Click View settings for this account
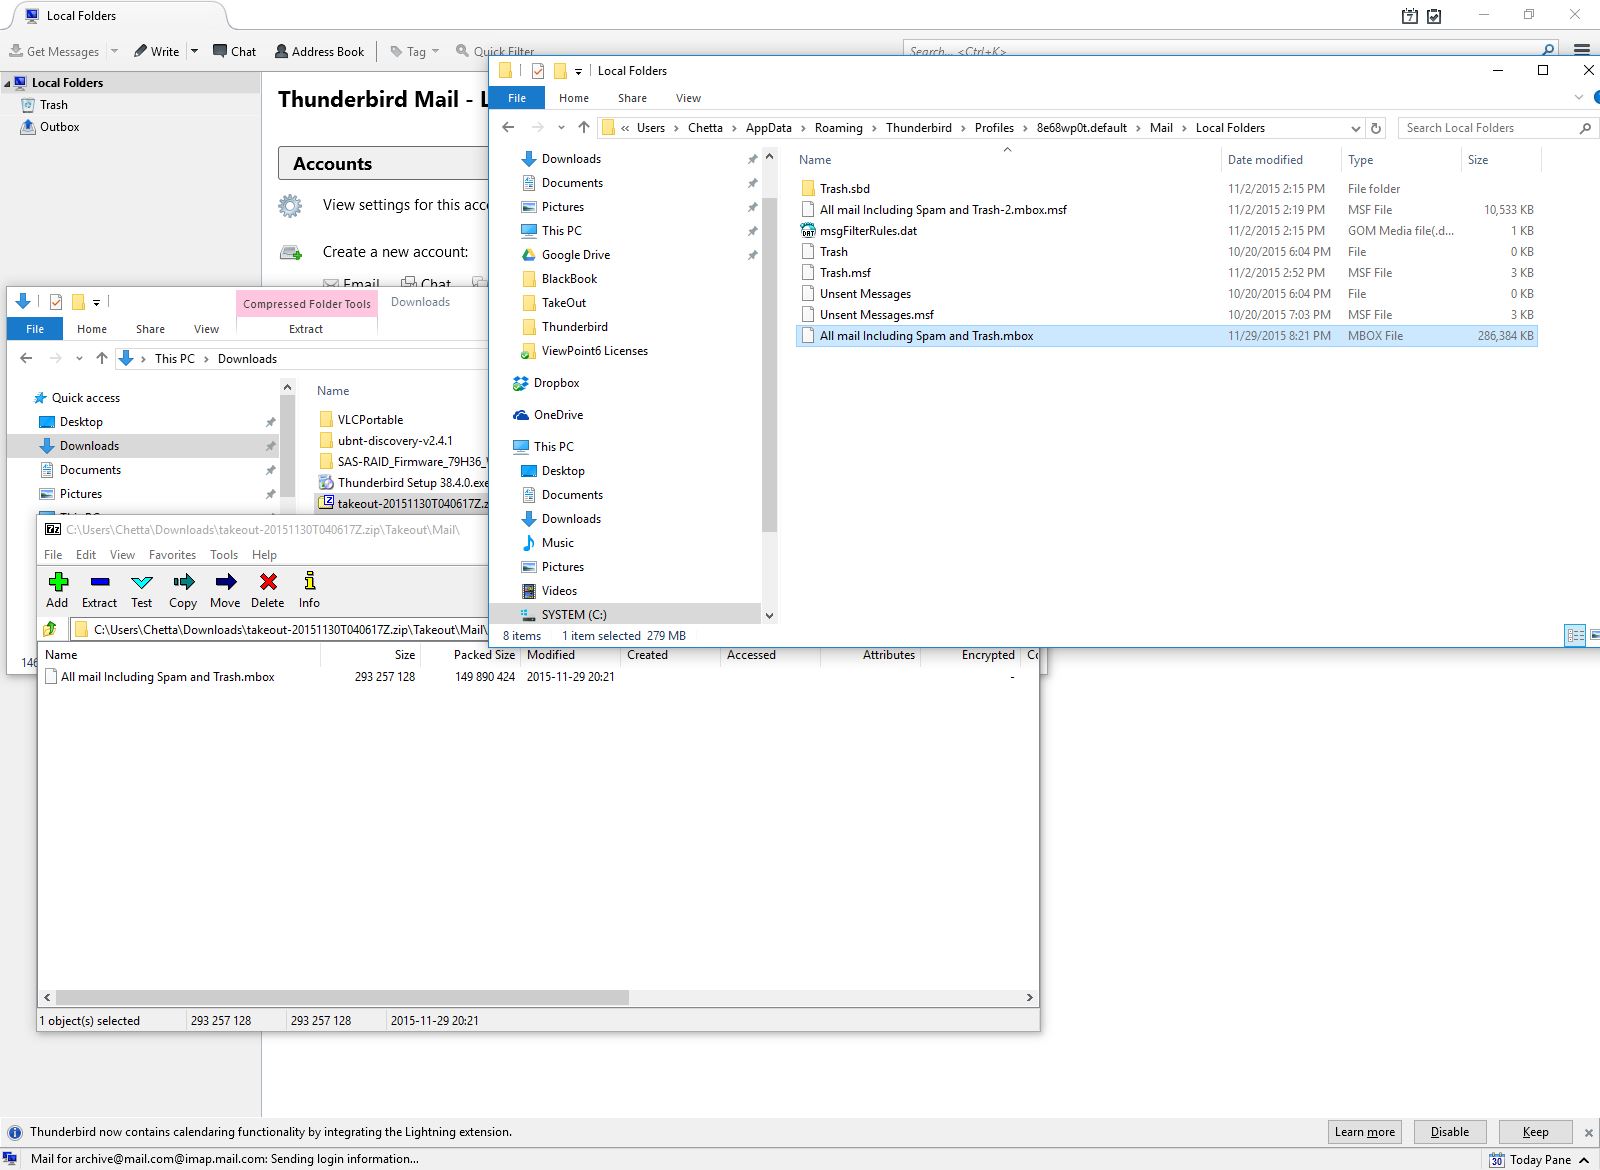This screenshot has height=1170, width=1600. tap(405, 205)
